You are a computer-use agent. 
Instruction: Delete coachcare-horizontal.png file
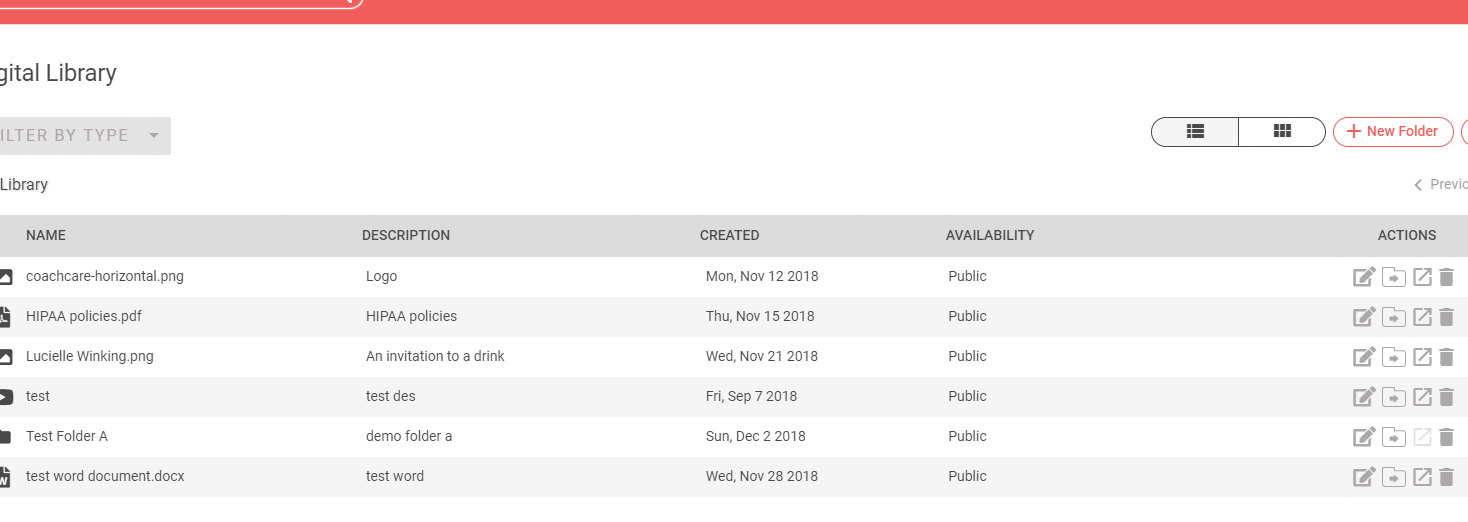[1446, 277]
